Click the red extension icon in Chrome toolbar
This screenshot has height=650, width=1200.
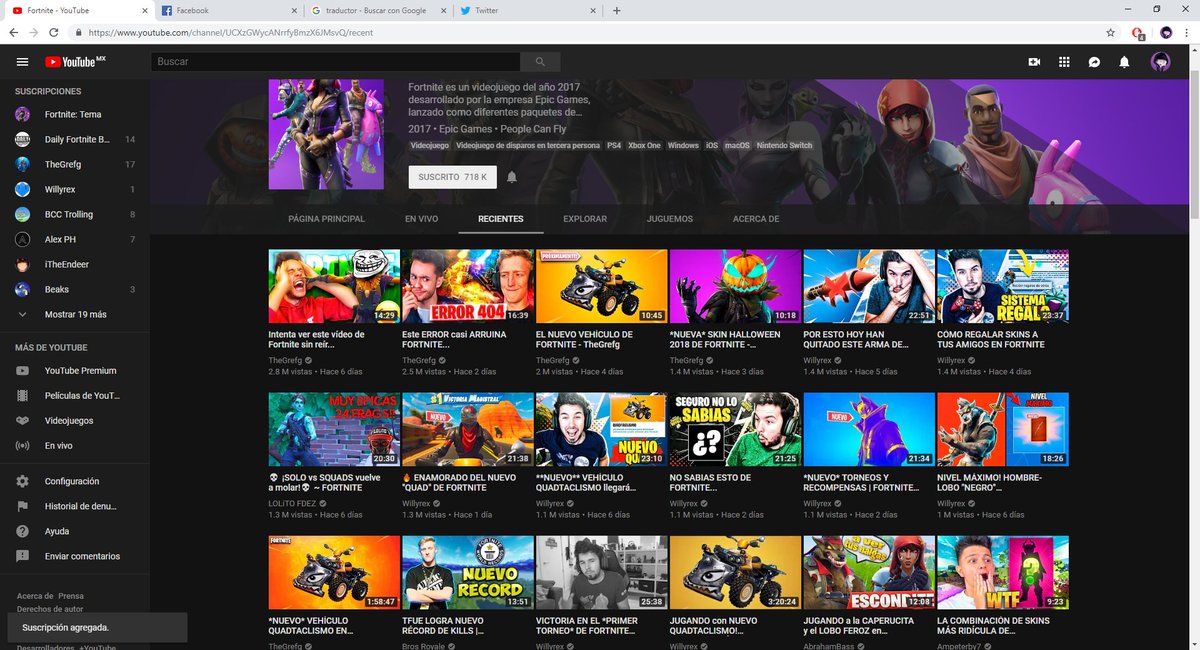(1138, 32)
